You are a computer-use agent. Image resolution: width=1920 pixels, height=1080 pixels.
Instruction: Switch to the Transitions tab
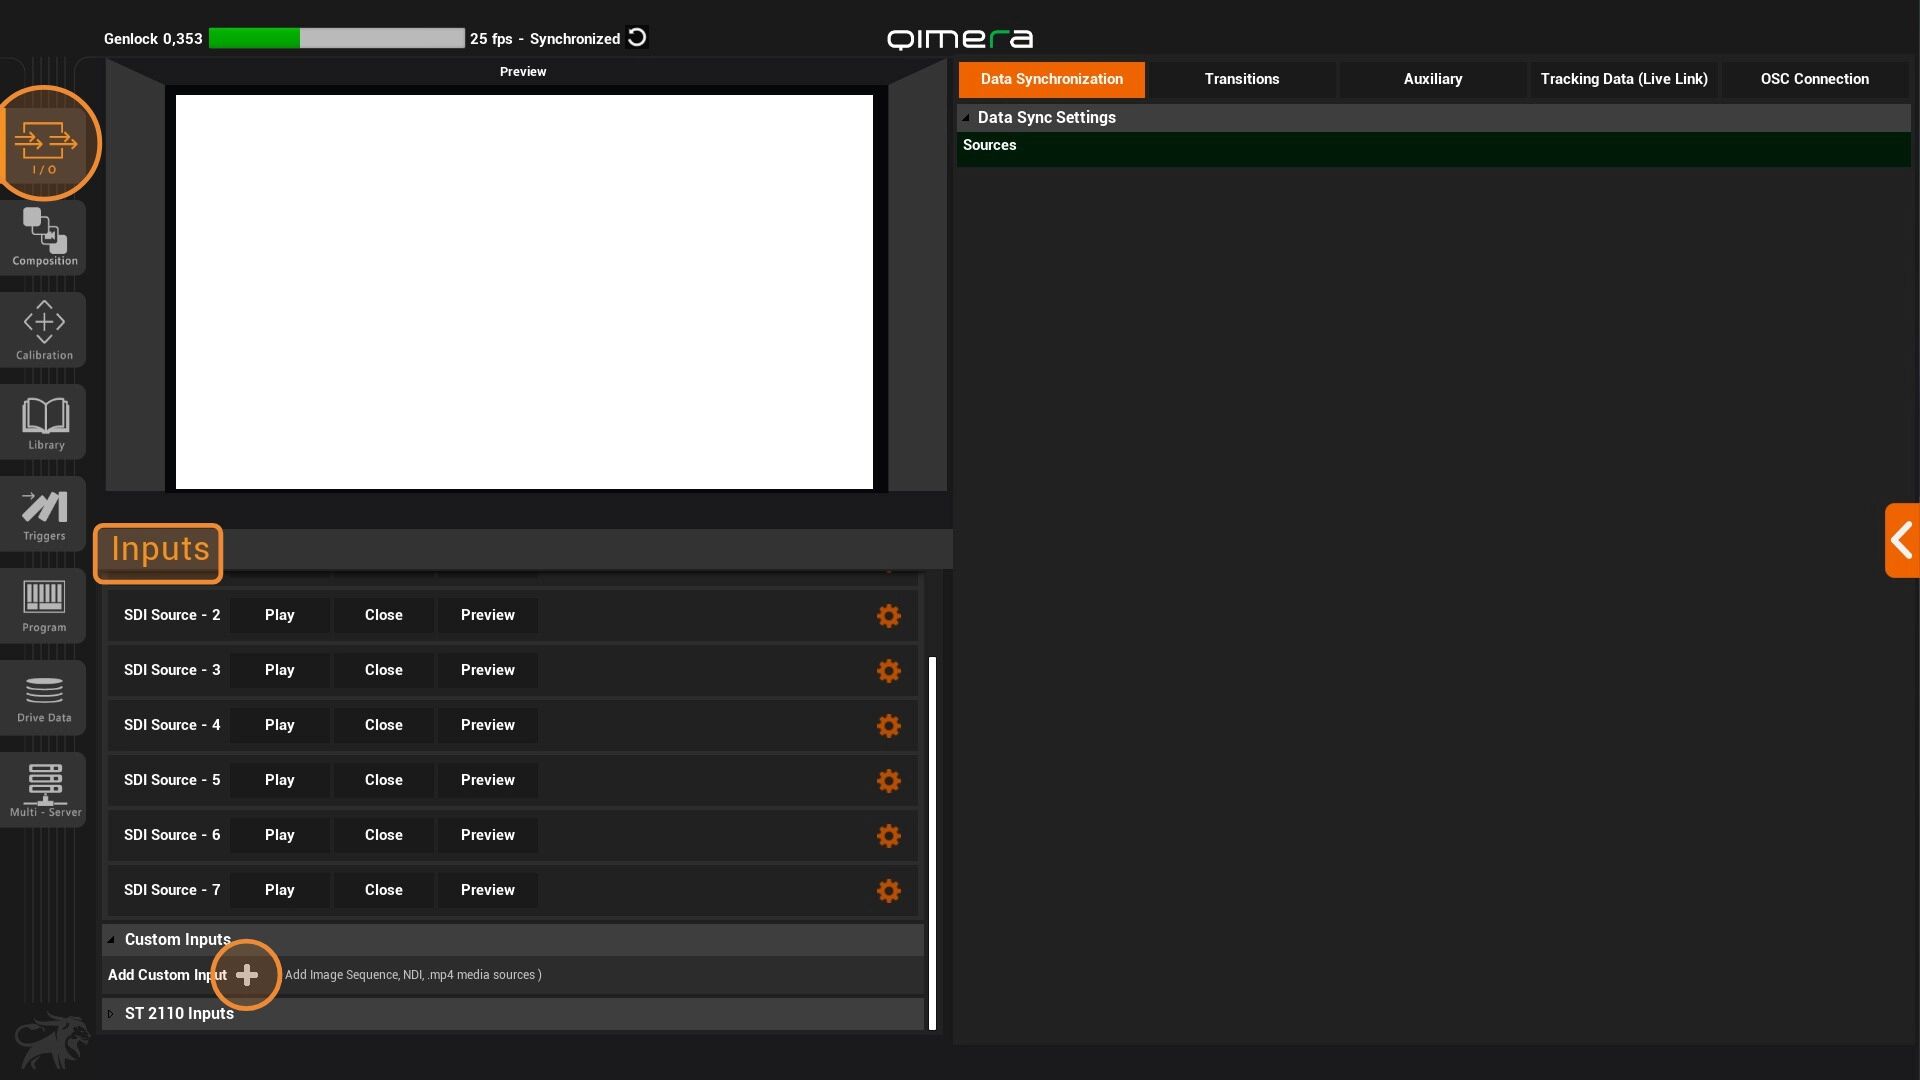pos(1241,79)
